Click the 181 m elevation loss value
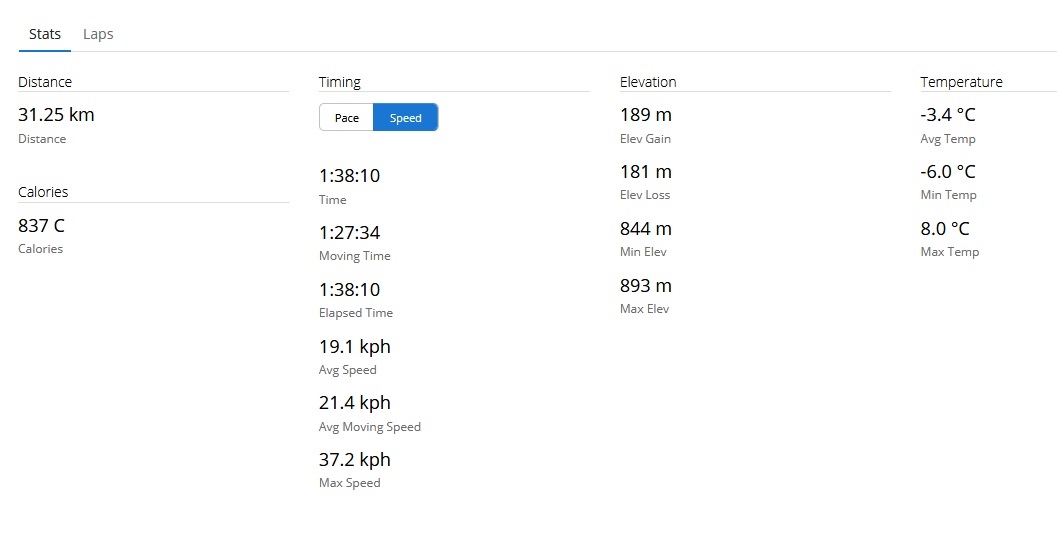 tap(646, 172)
